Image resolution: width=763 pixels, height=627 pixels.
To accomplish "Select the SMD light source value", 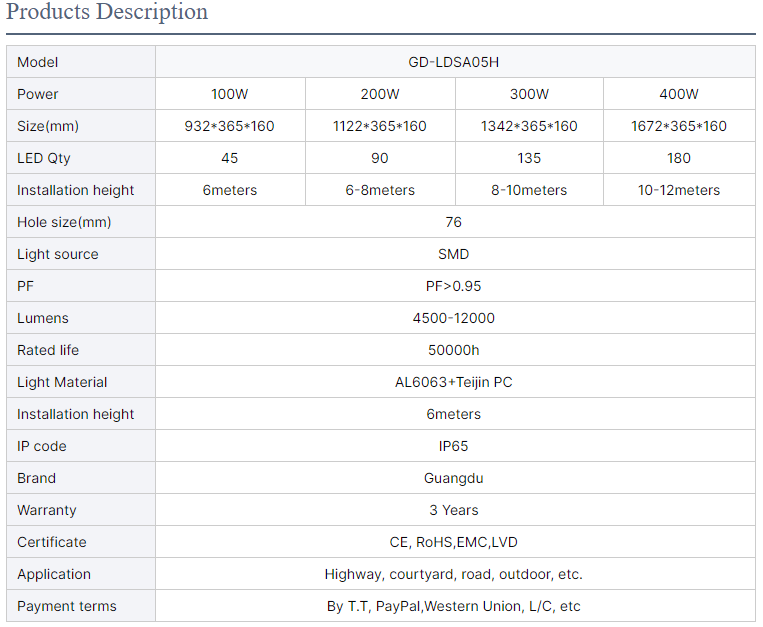I will coord(454,254).
